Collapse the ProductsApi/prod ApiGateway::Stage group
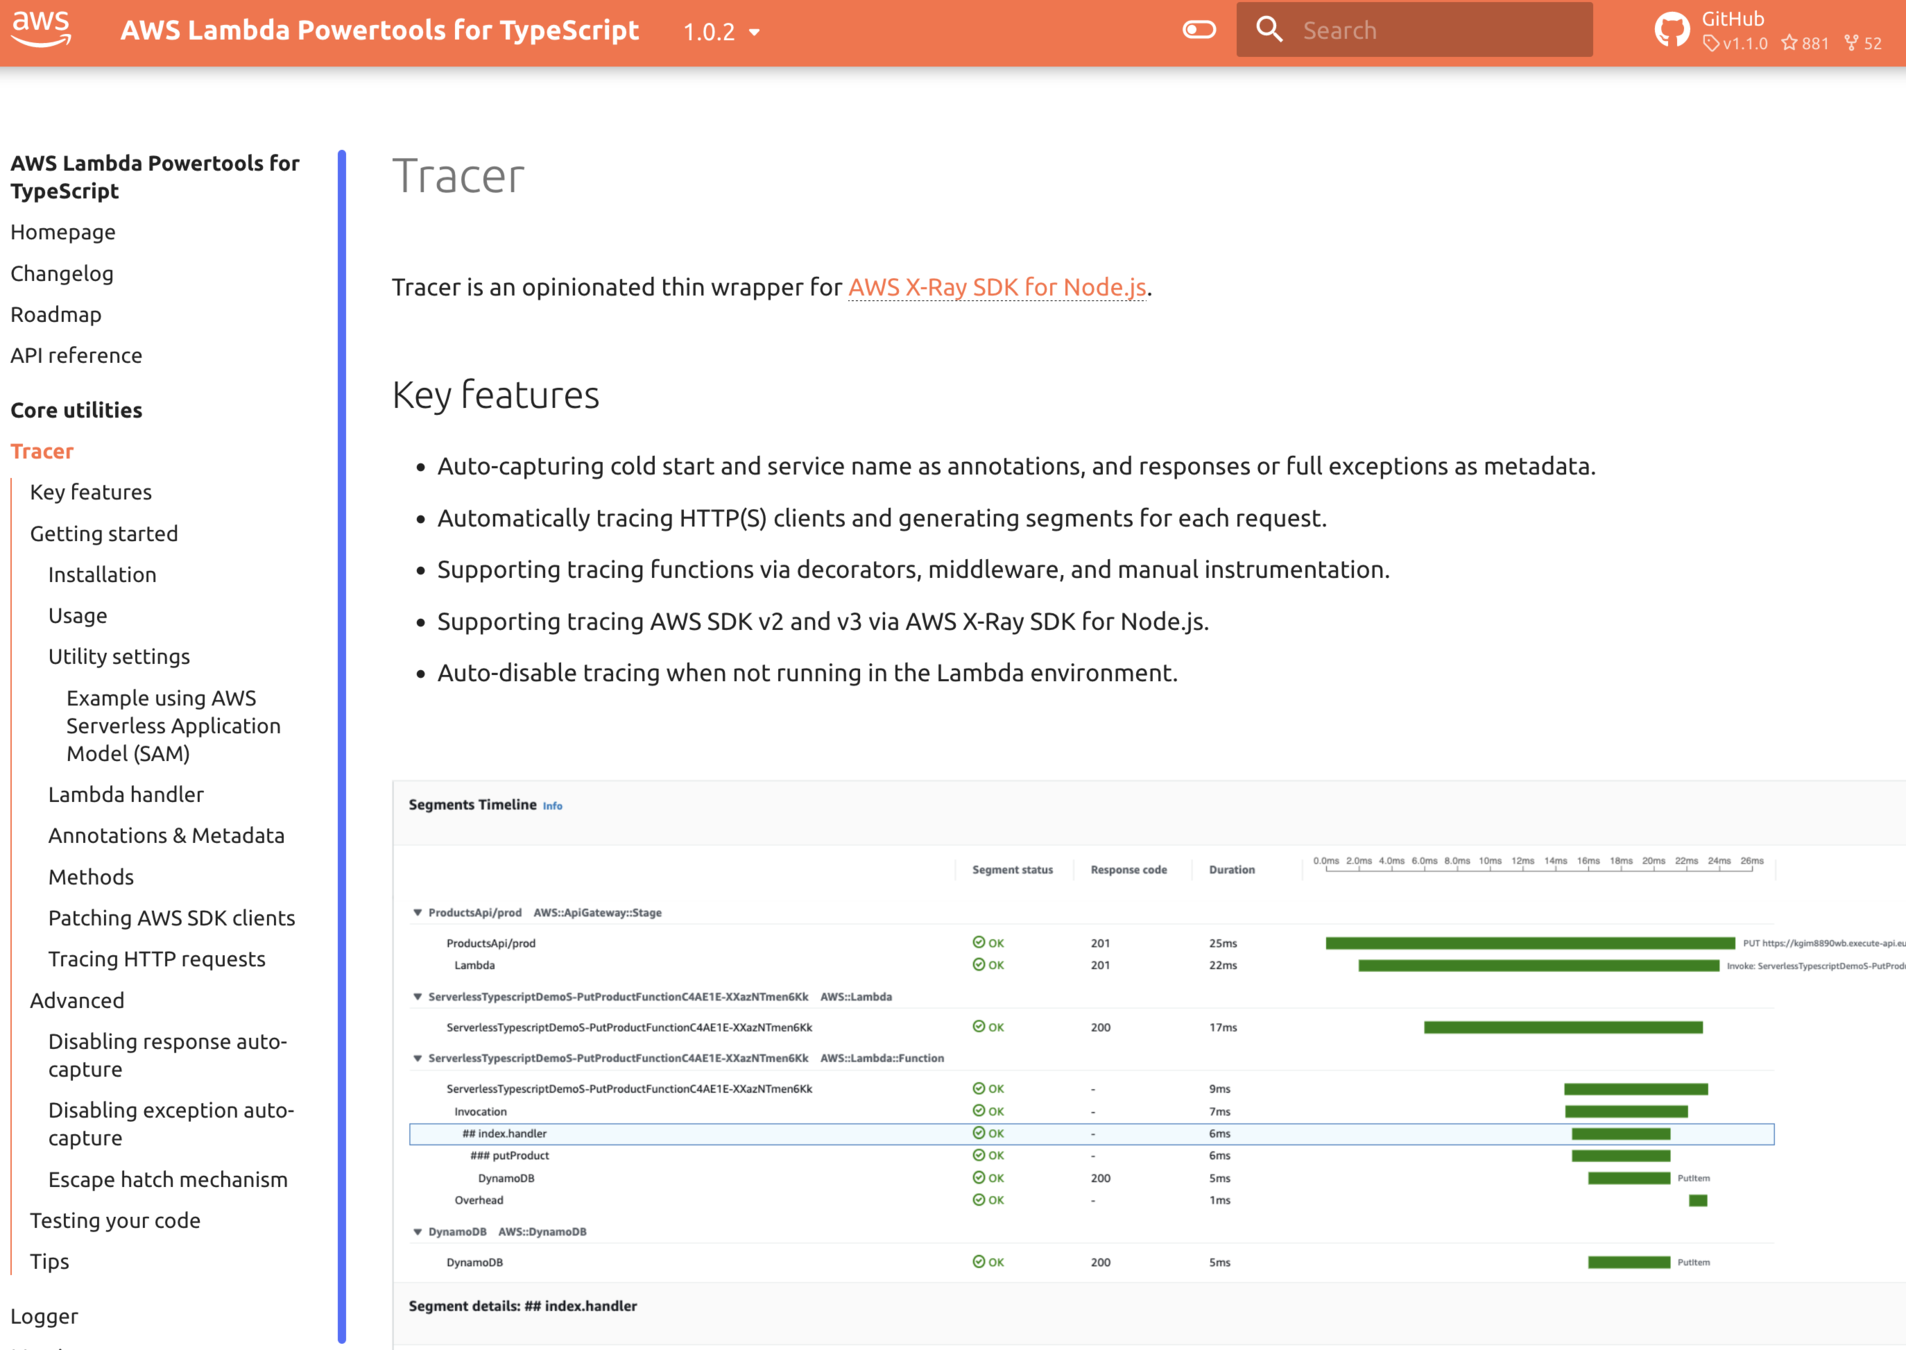This screenshot has height=1350, width=1906. [x=418, y=912]
